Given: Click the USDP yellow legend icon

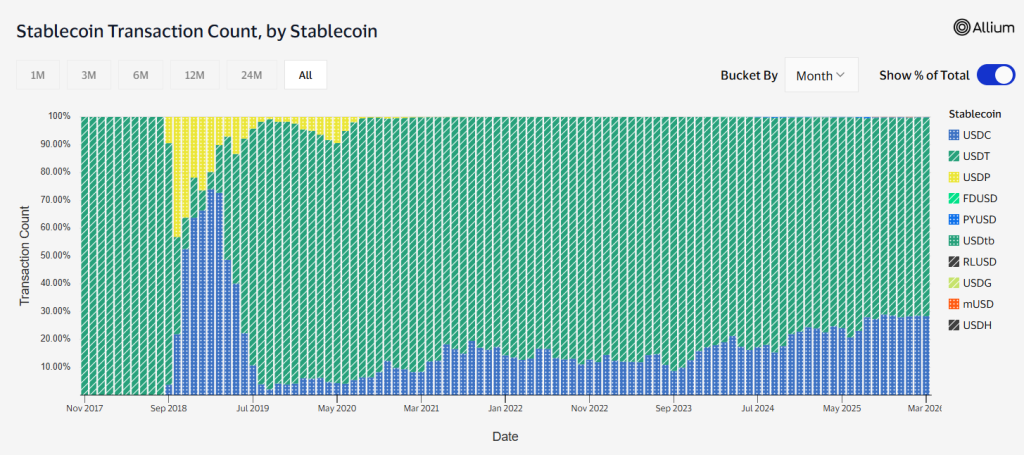Looking at the screenshot, I should click(953, 177).
